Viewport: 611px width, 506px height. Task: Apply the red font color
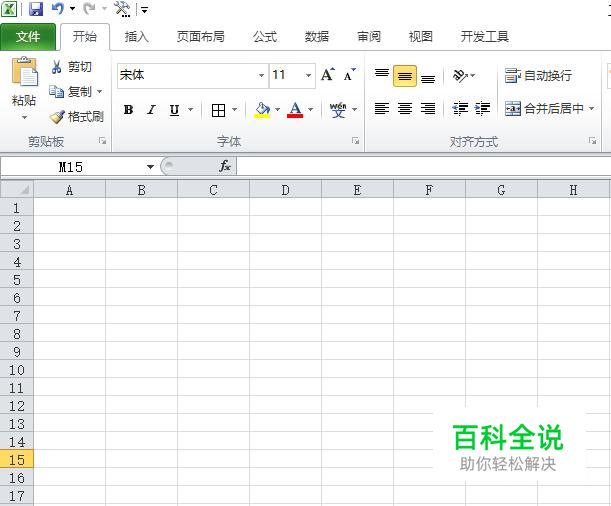point(295,110)
